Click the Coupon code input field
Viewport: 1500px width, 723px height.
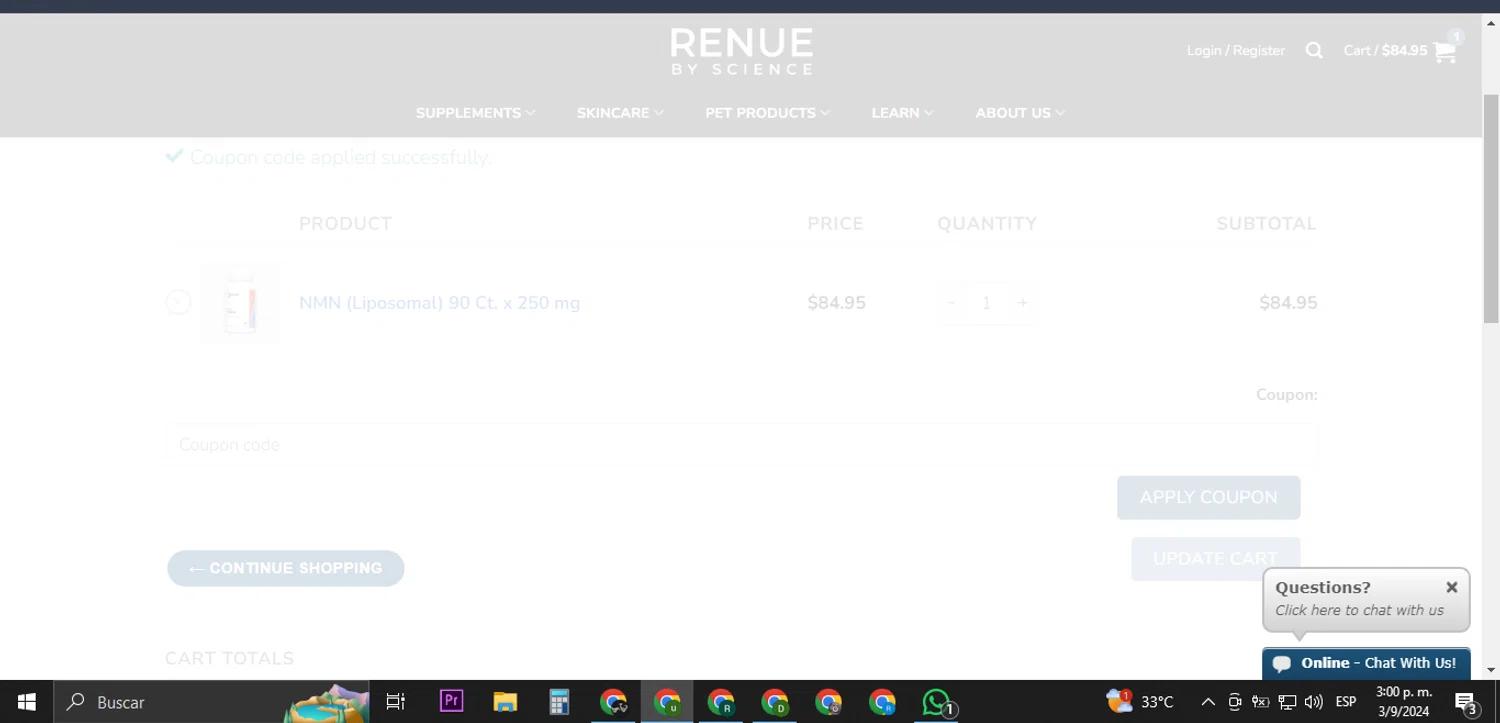[741, 444]
